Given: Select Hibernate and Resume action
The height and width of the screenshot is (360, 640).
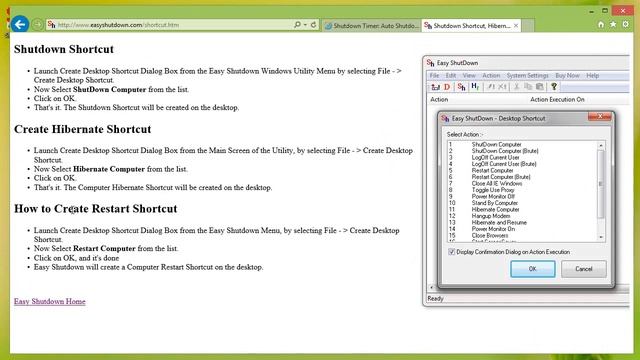Looking at the screenshot, I should click(x=523, y=222).
